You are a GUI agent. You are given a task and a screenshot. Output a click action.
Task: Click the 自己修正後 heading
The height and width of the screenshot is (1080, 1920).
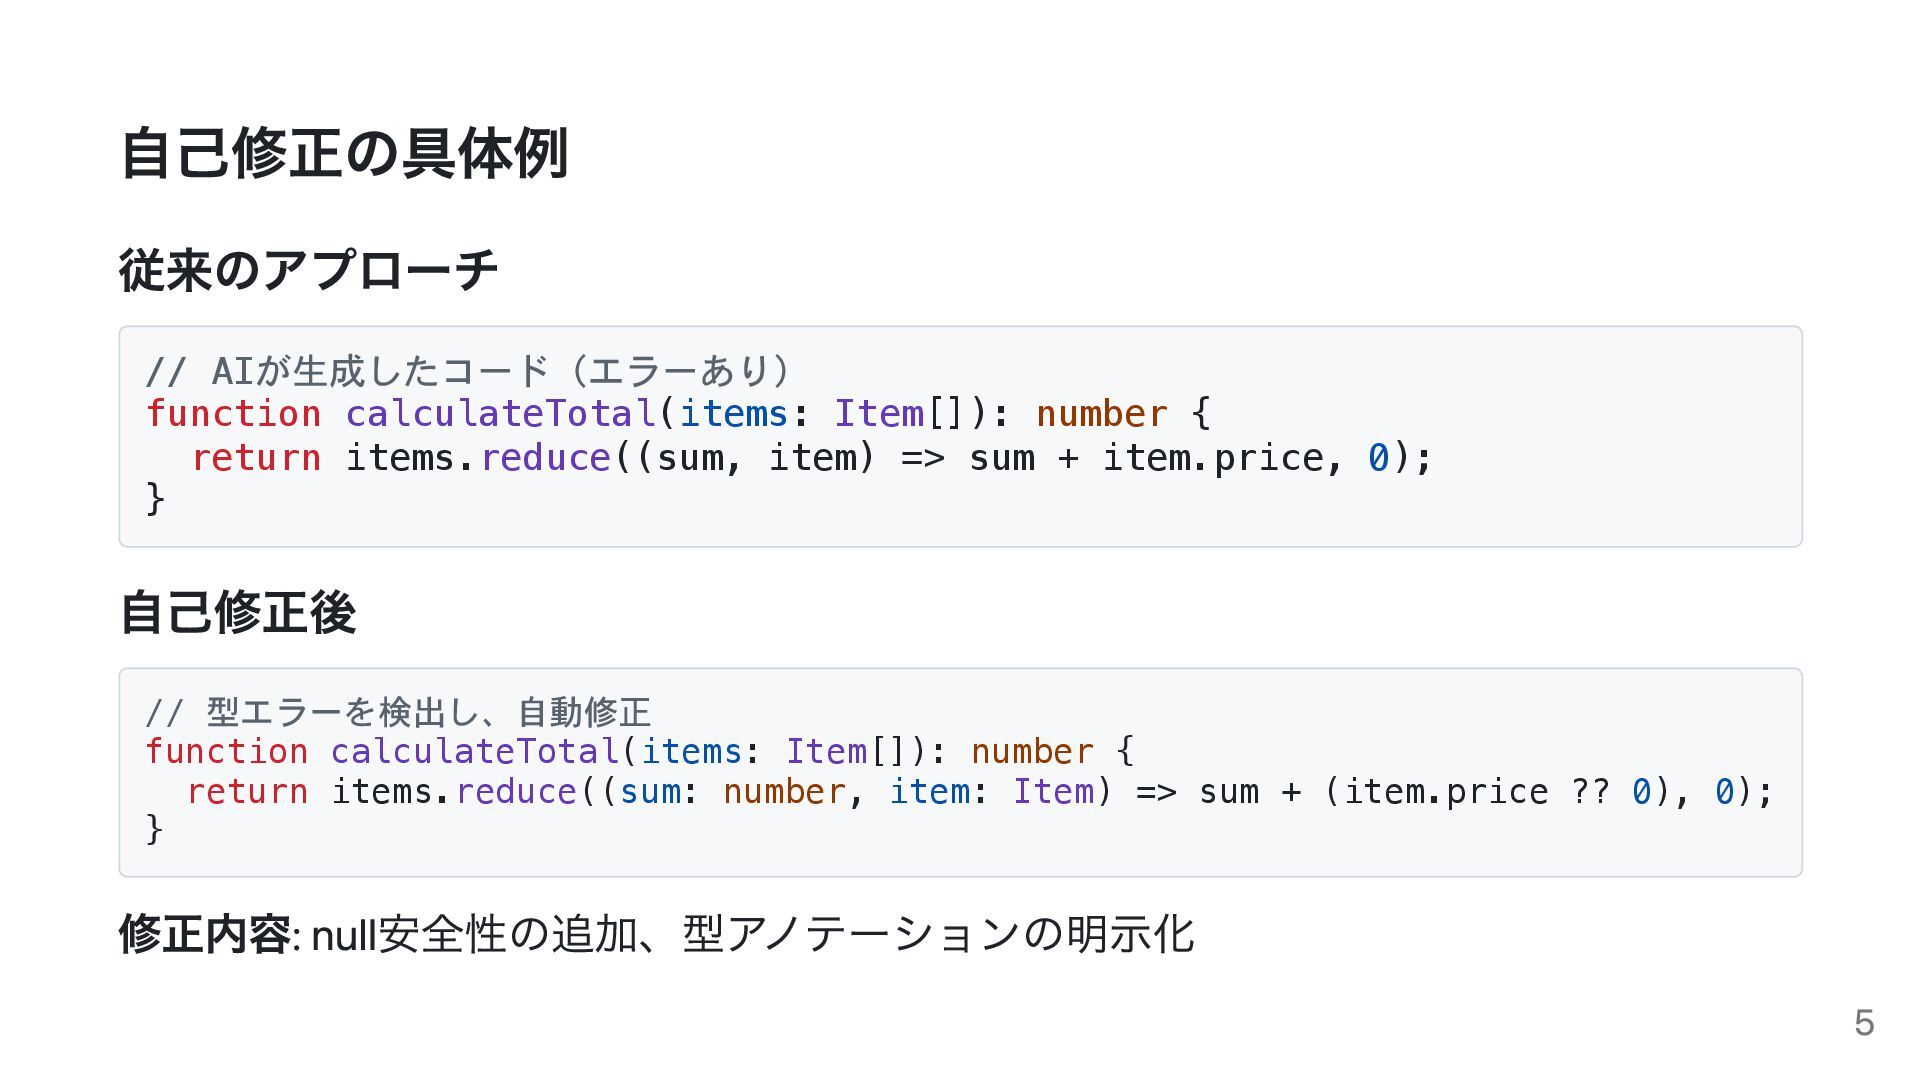pos(237,612)
